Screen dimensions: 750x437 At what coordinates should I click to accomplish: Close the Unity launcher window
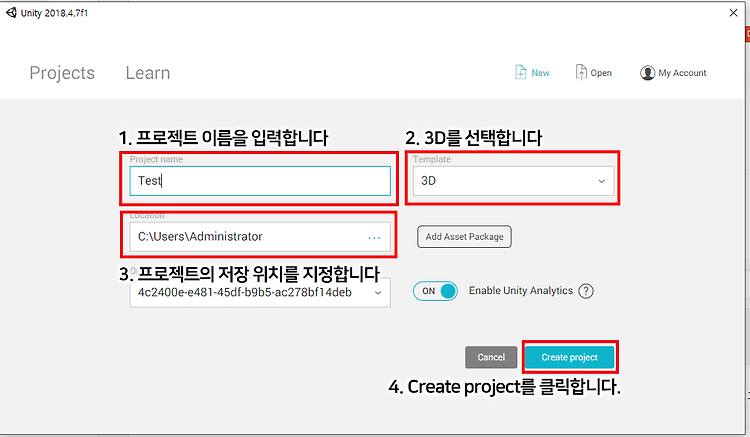coord(733,13)
